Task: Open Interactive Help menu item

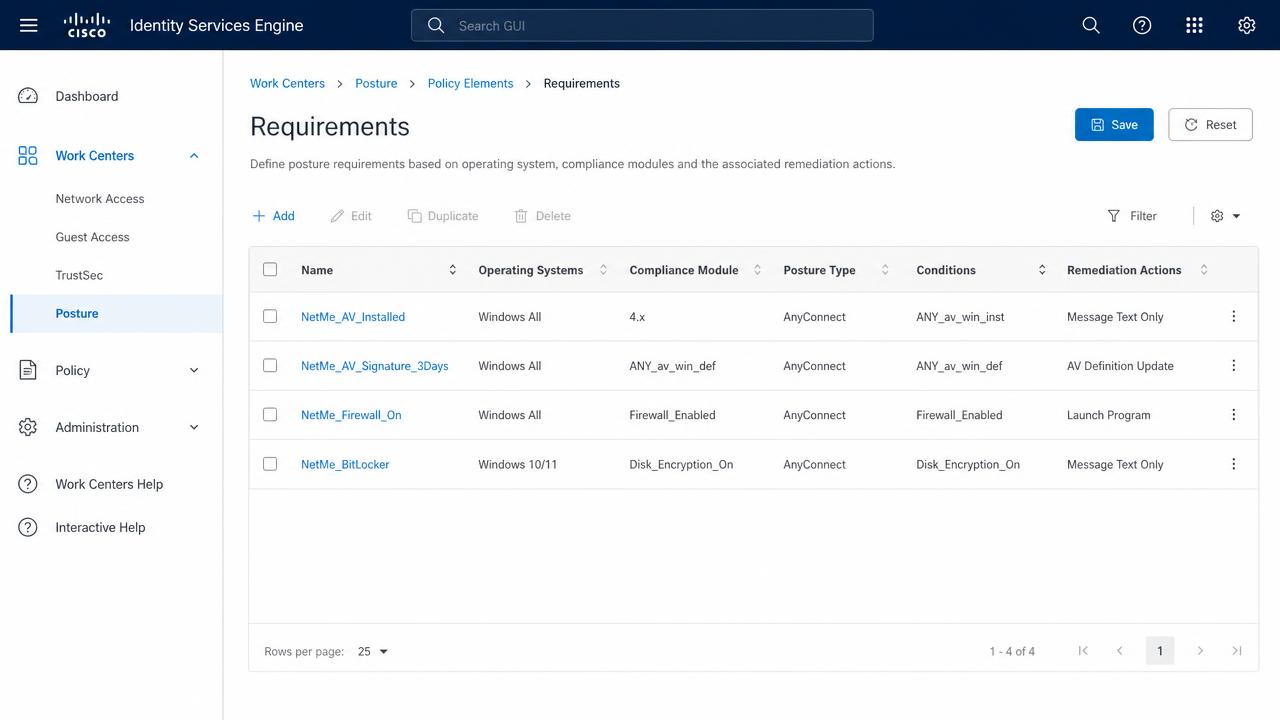Action: point(100,527)
